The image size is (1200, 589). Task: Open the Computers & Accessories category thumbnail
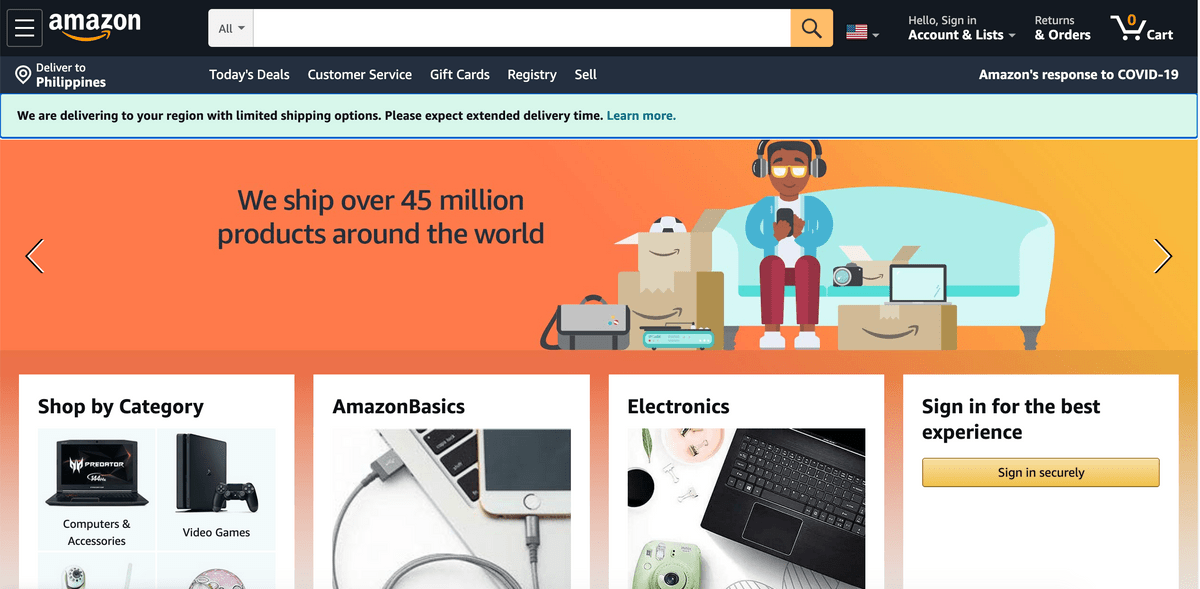[97, 490]
